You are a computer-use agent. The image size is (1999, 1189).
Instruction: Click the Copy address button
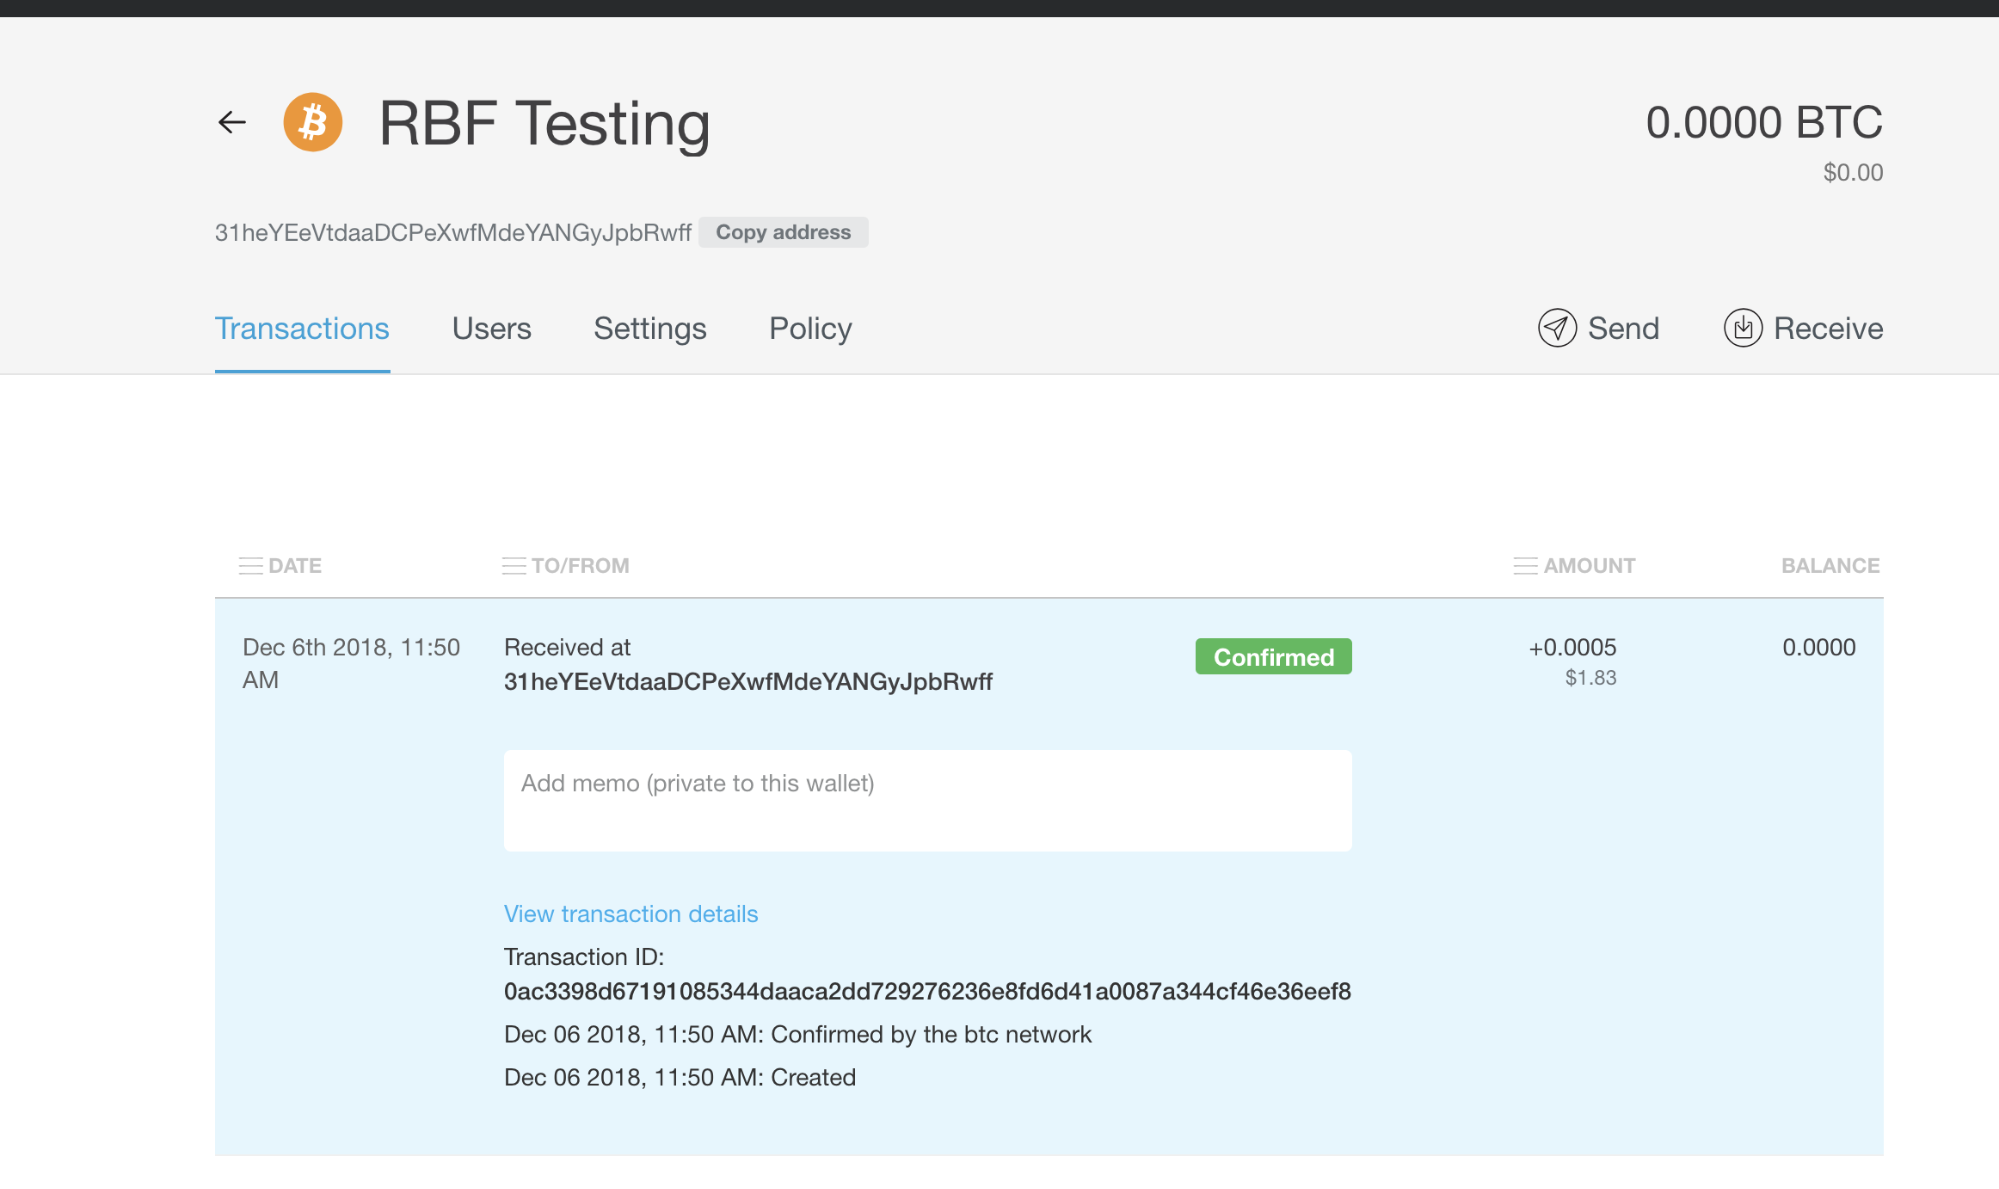783,232
